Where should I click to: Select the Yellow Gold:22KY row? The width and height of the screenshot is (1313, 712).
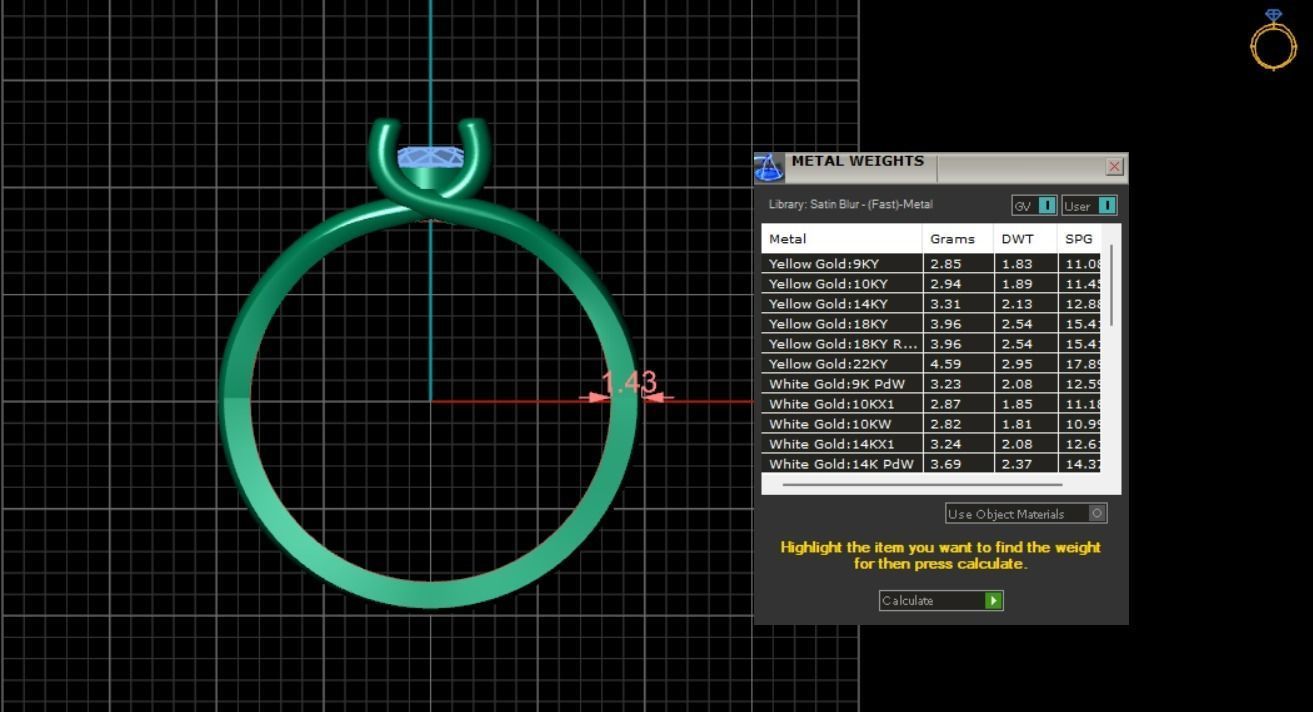click(x=931, y=364)
